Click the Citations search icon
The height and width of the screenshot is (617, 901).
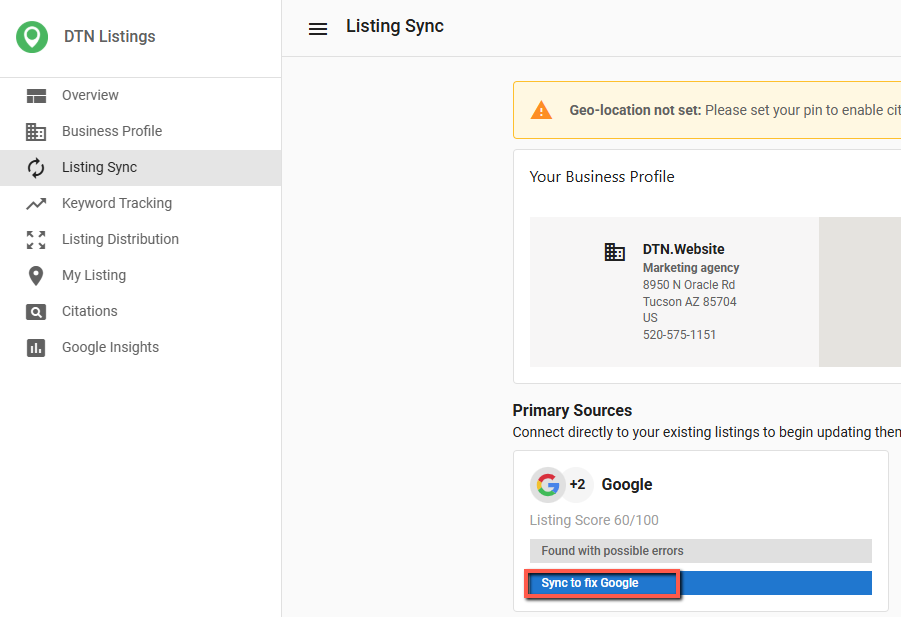(x=36, y=312)
